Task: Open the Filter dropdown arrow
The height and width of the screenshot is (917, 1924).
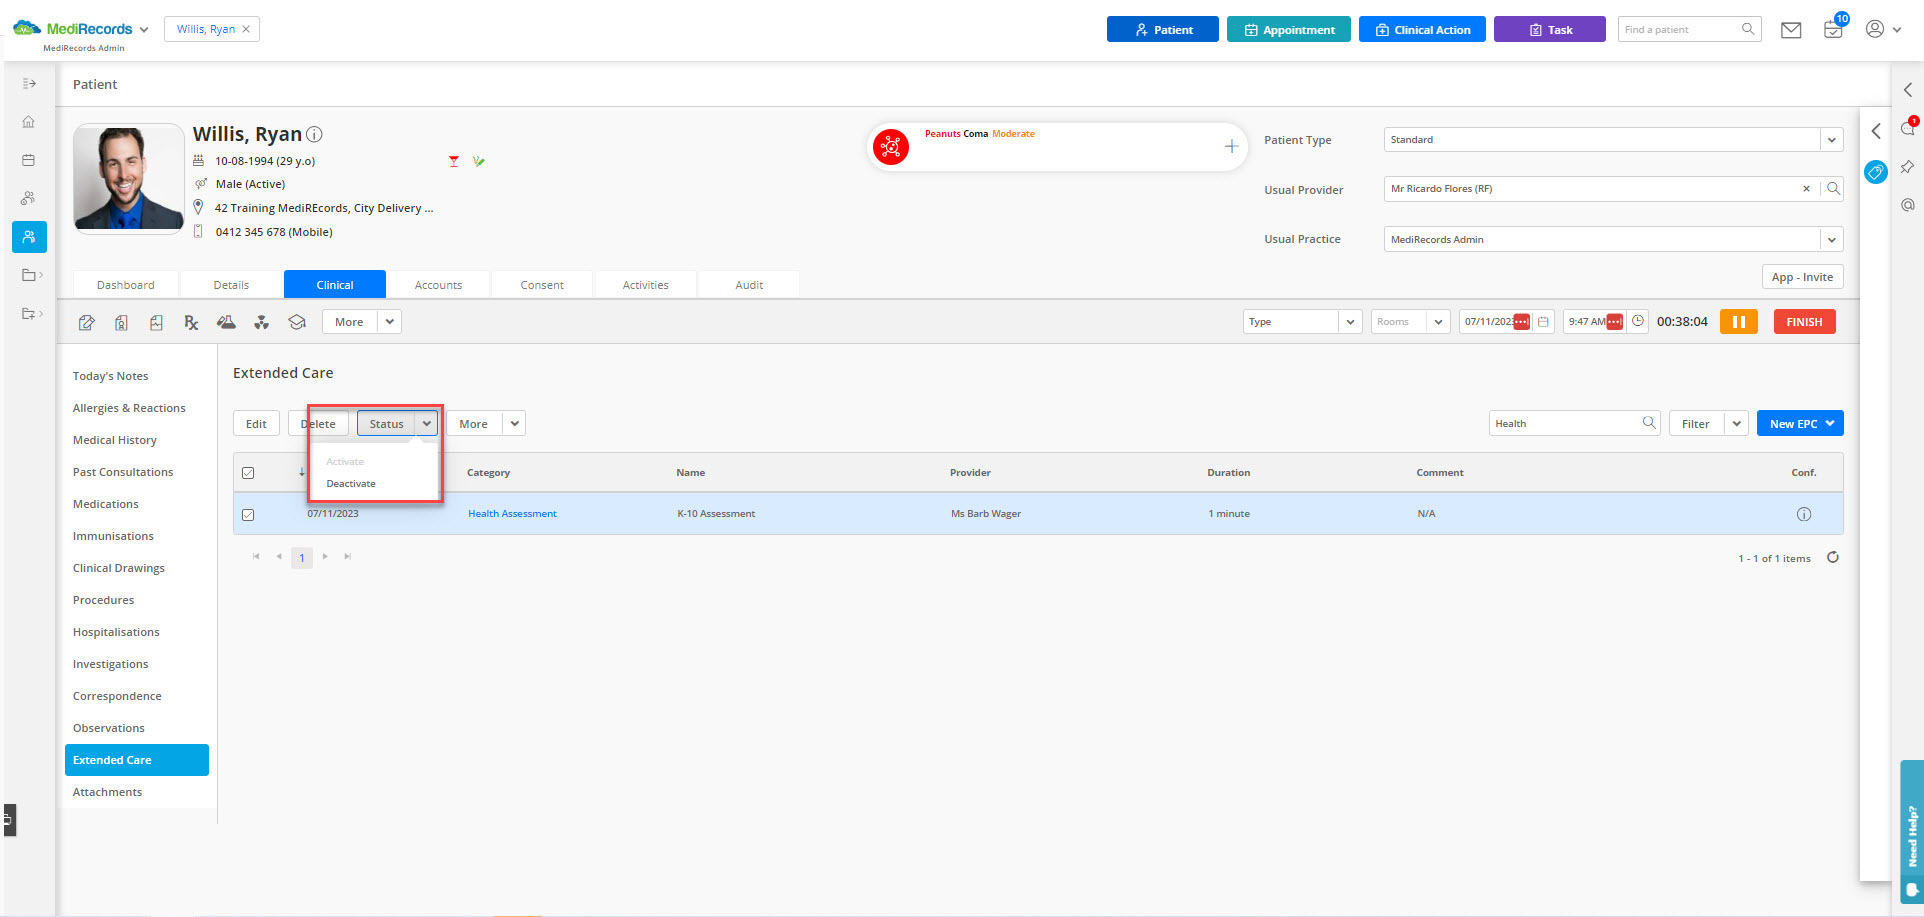Action: point(1737,424)
